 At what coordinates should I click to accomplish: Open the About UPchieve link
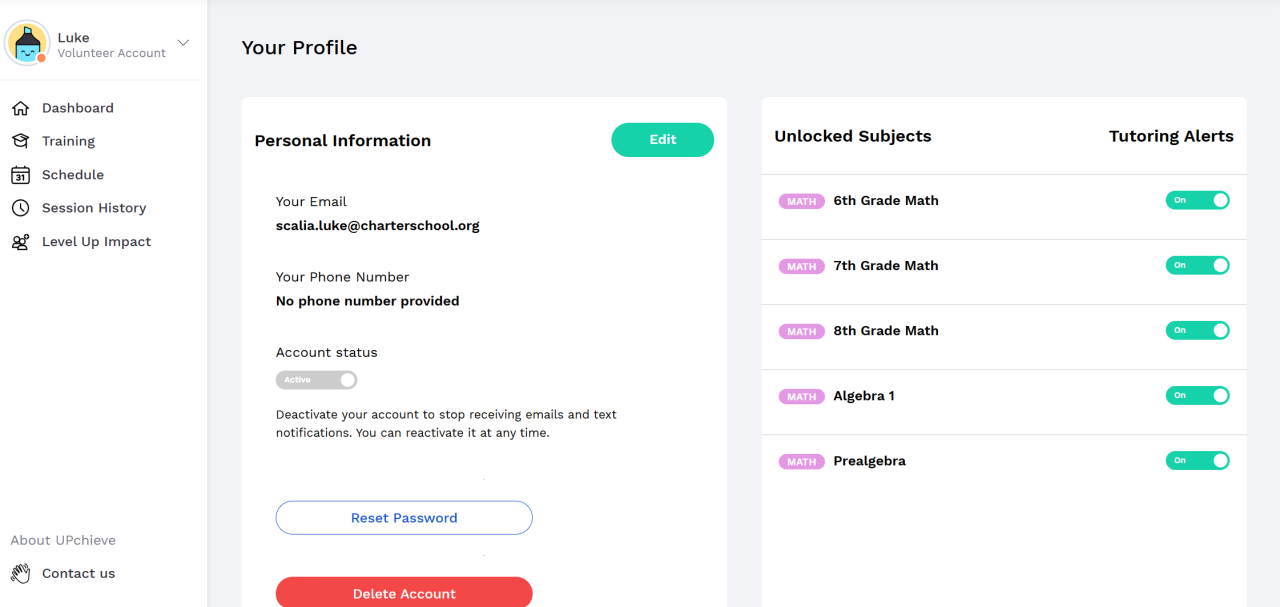coord(63,540)
